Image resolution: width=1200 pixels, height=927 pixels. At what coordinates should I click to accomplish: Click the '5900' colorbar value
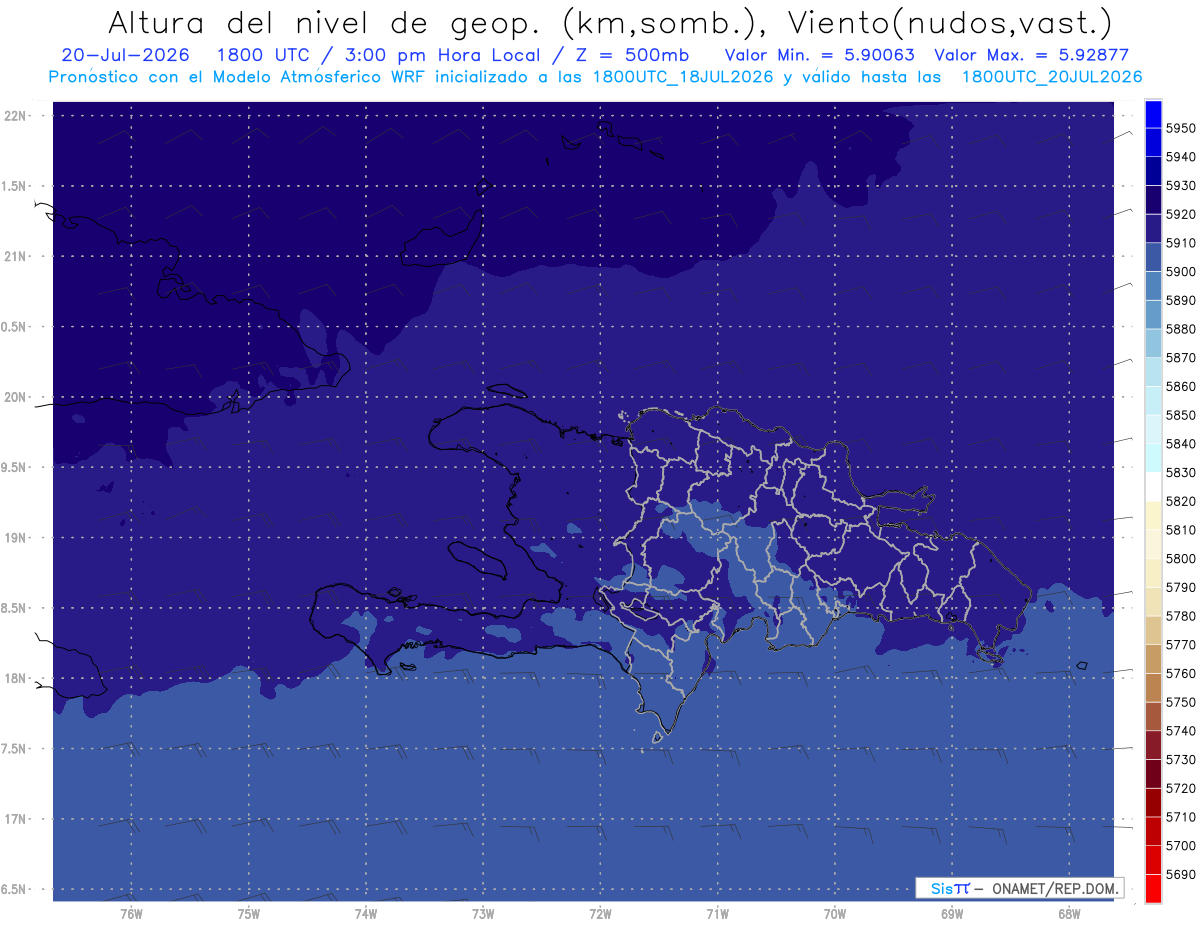(1181, 272)
